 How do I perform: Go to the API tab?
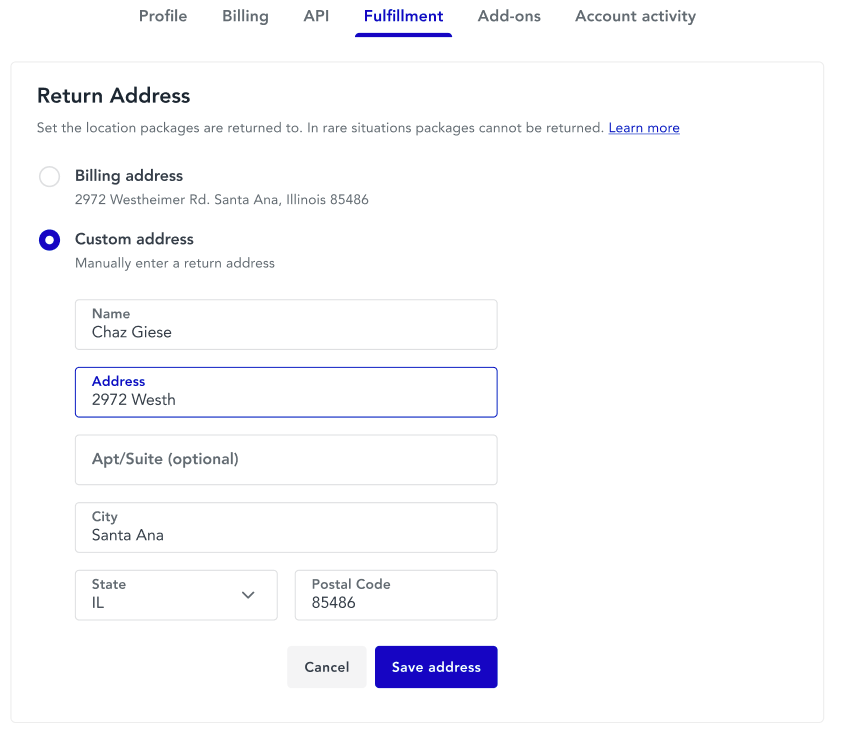coord(316,16)
